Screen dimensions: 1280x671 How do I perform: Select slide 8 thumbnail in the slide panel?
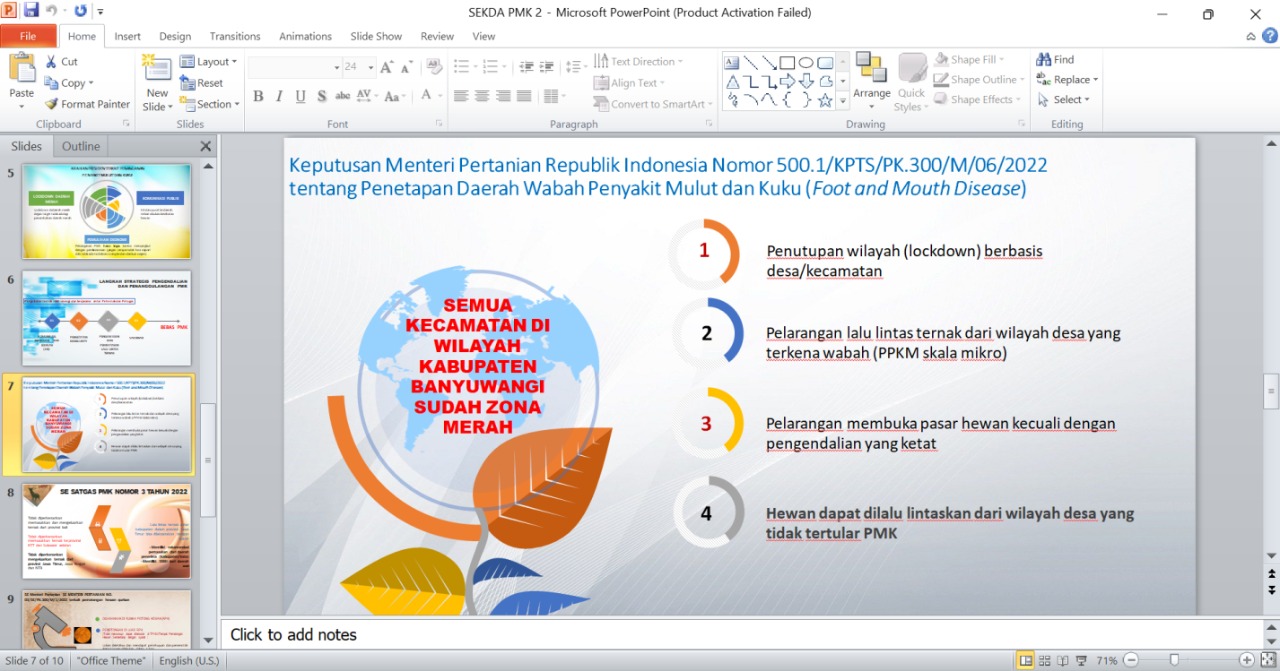106,528
